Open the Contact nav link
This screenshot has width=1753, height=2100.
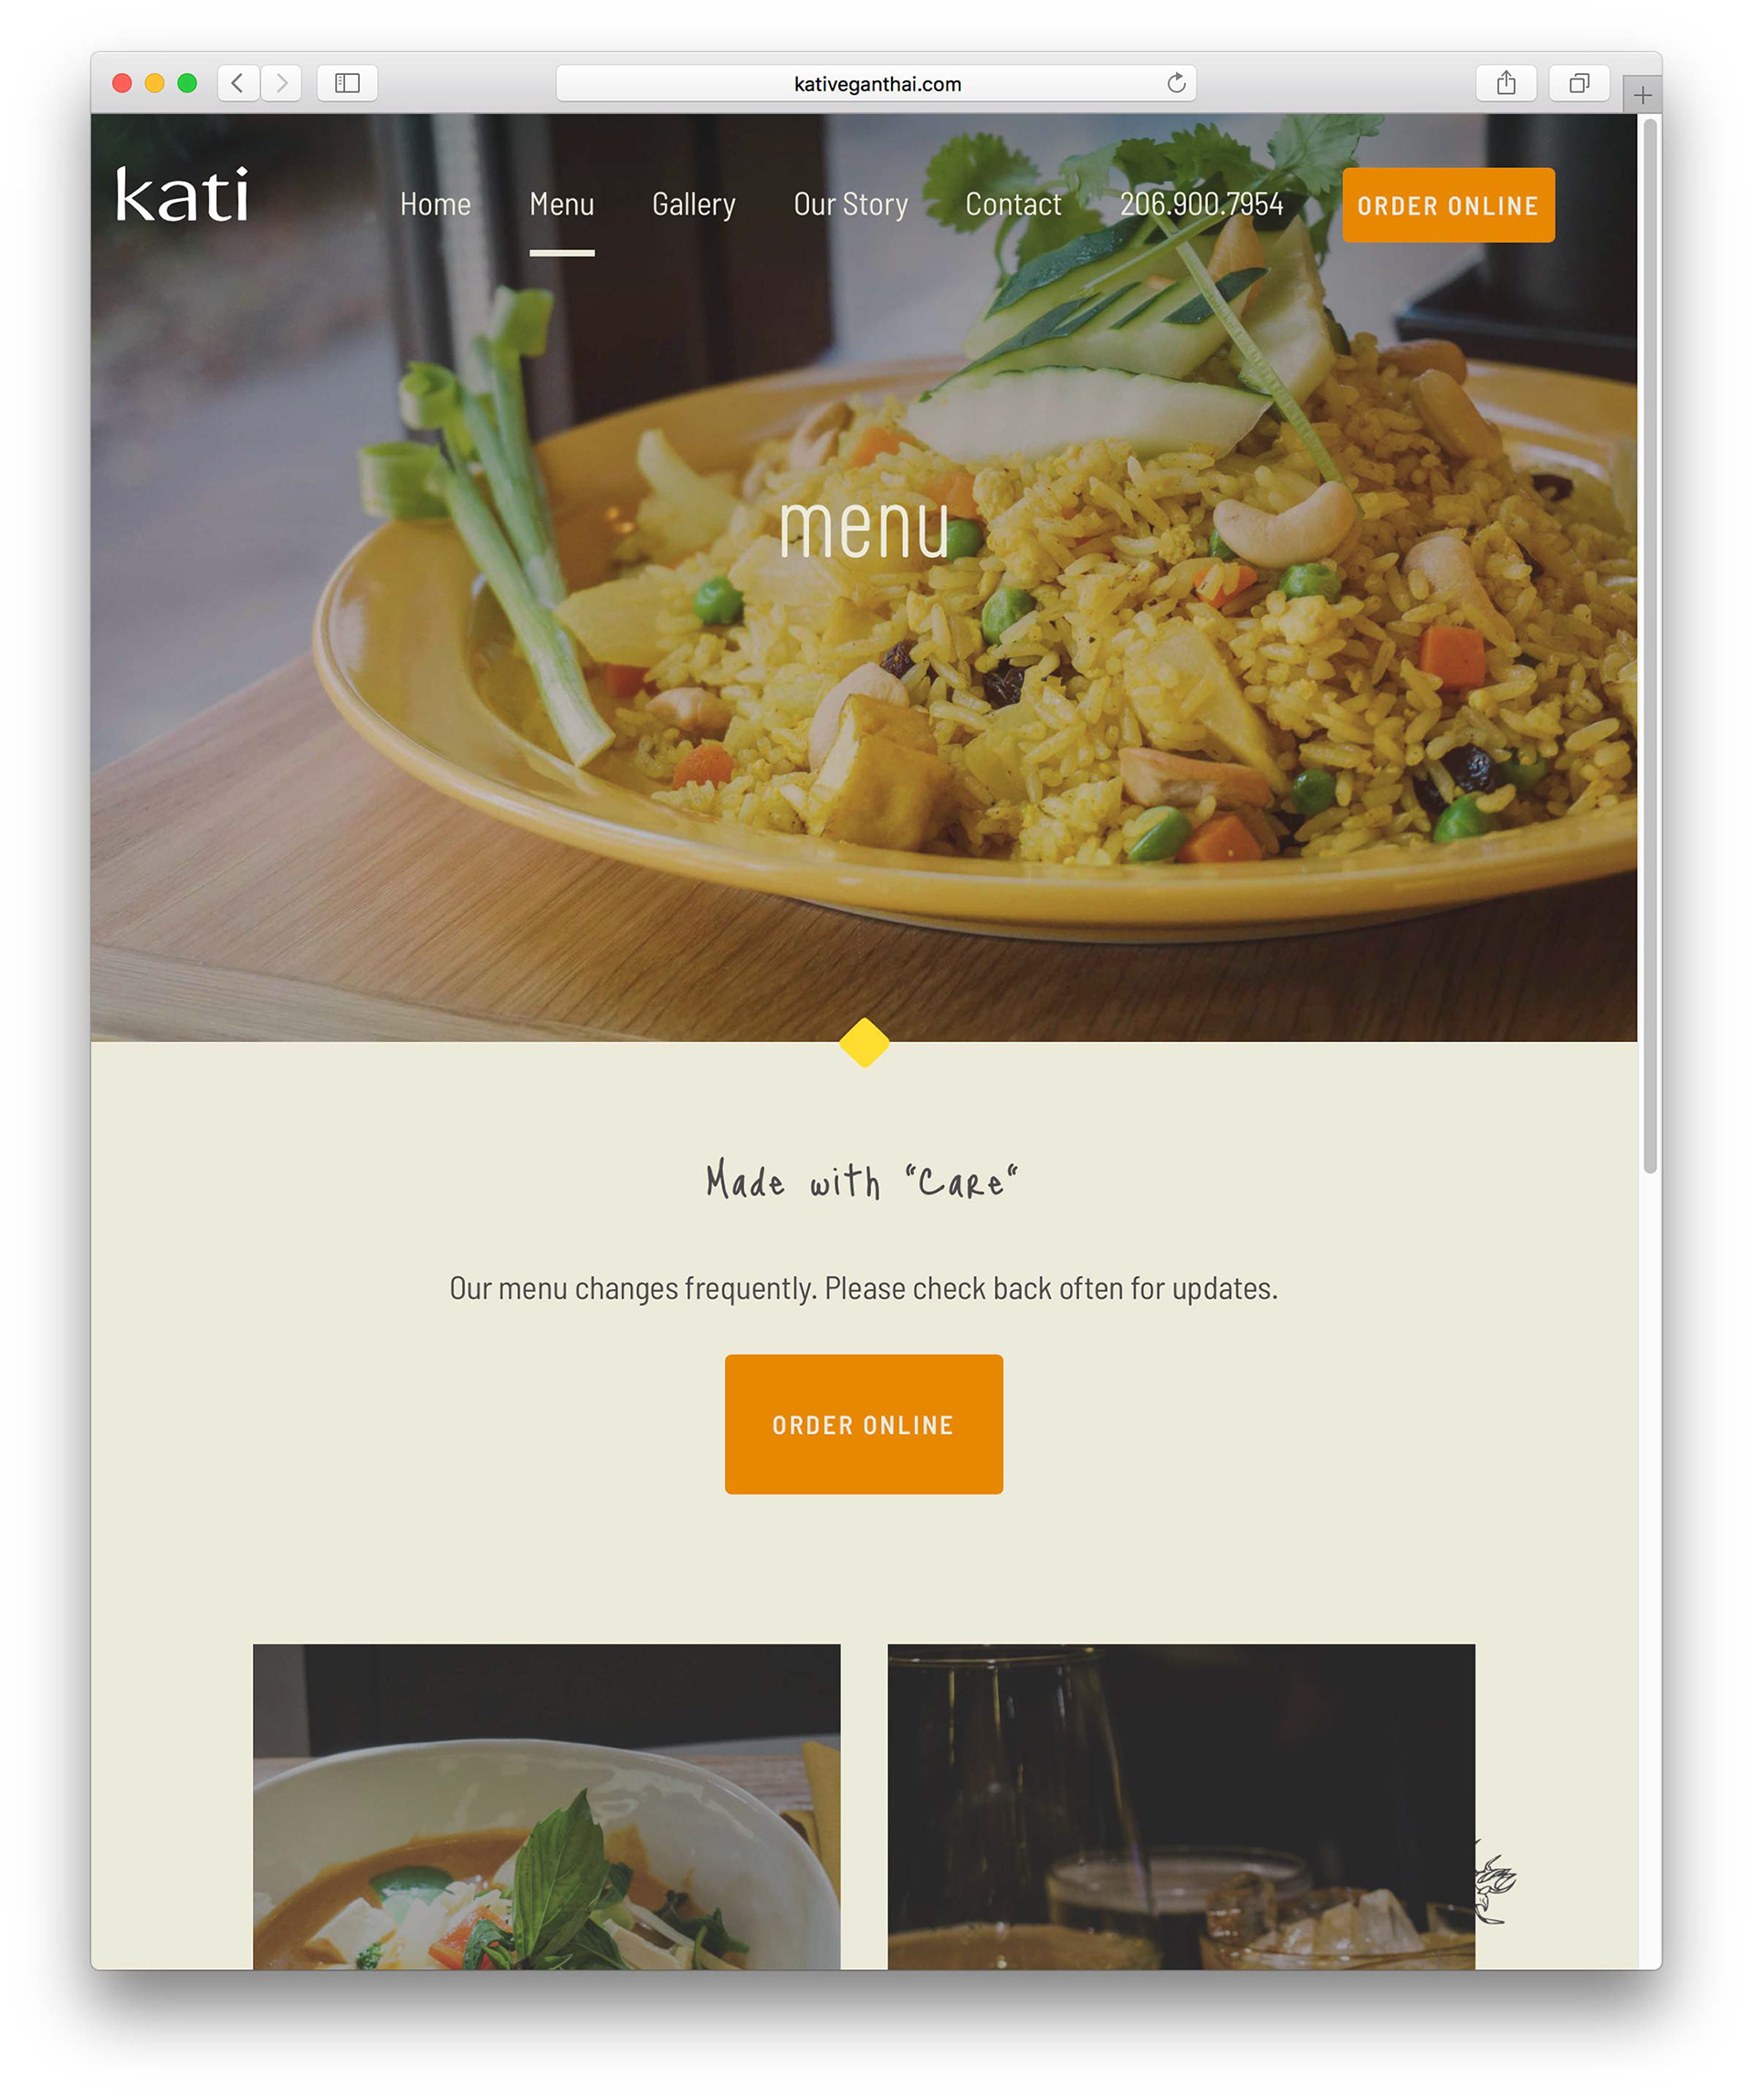[1013, 204]
